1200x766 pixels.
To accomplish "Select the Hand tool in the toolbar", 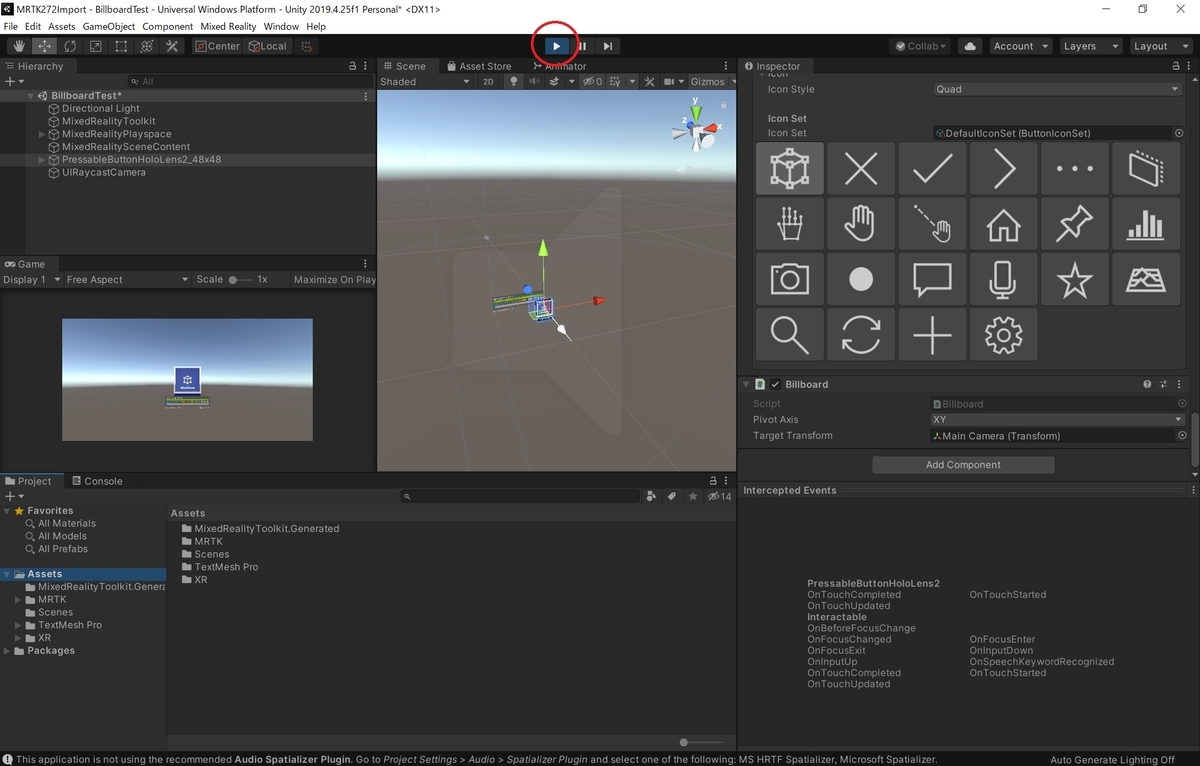I will click(19, 46).
